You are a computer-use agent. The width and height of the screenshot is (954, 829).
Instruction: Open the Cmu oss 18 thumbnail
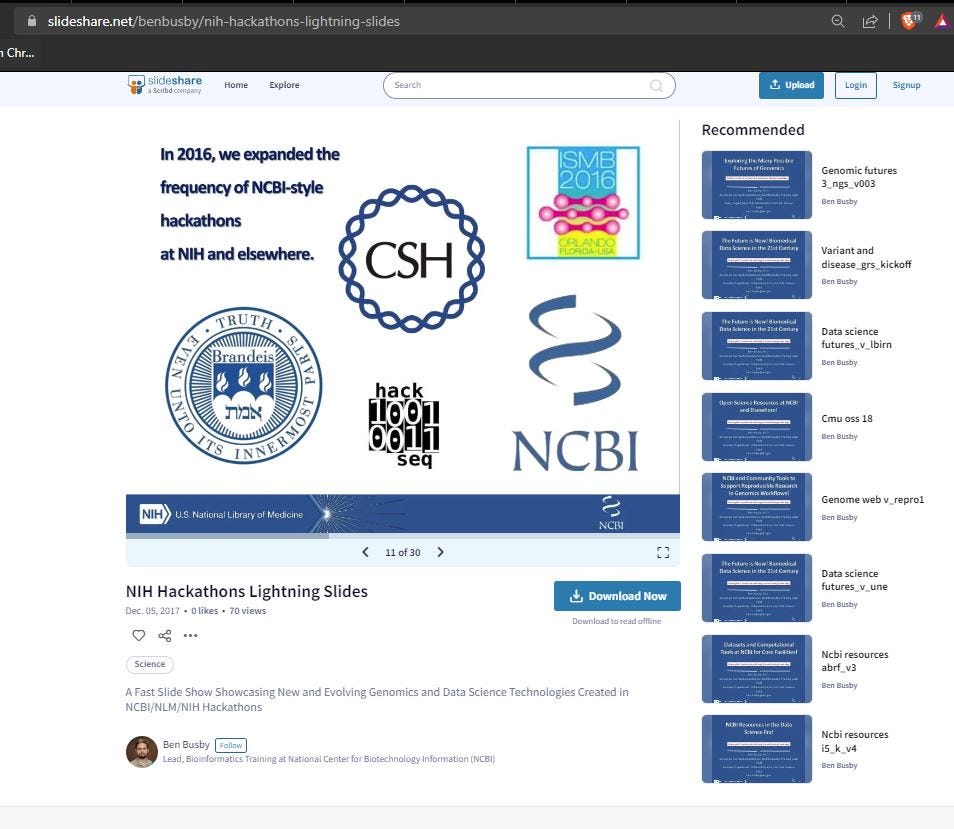pos(757,427)
